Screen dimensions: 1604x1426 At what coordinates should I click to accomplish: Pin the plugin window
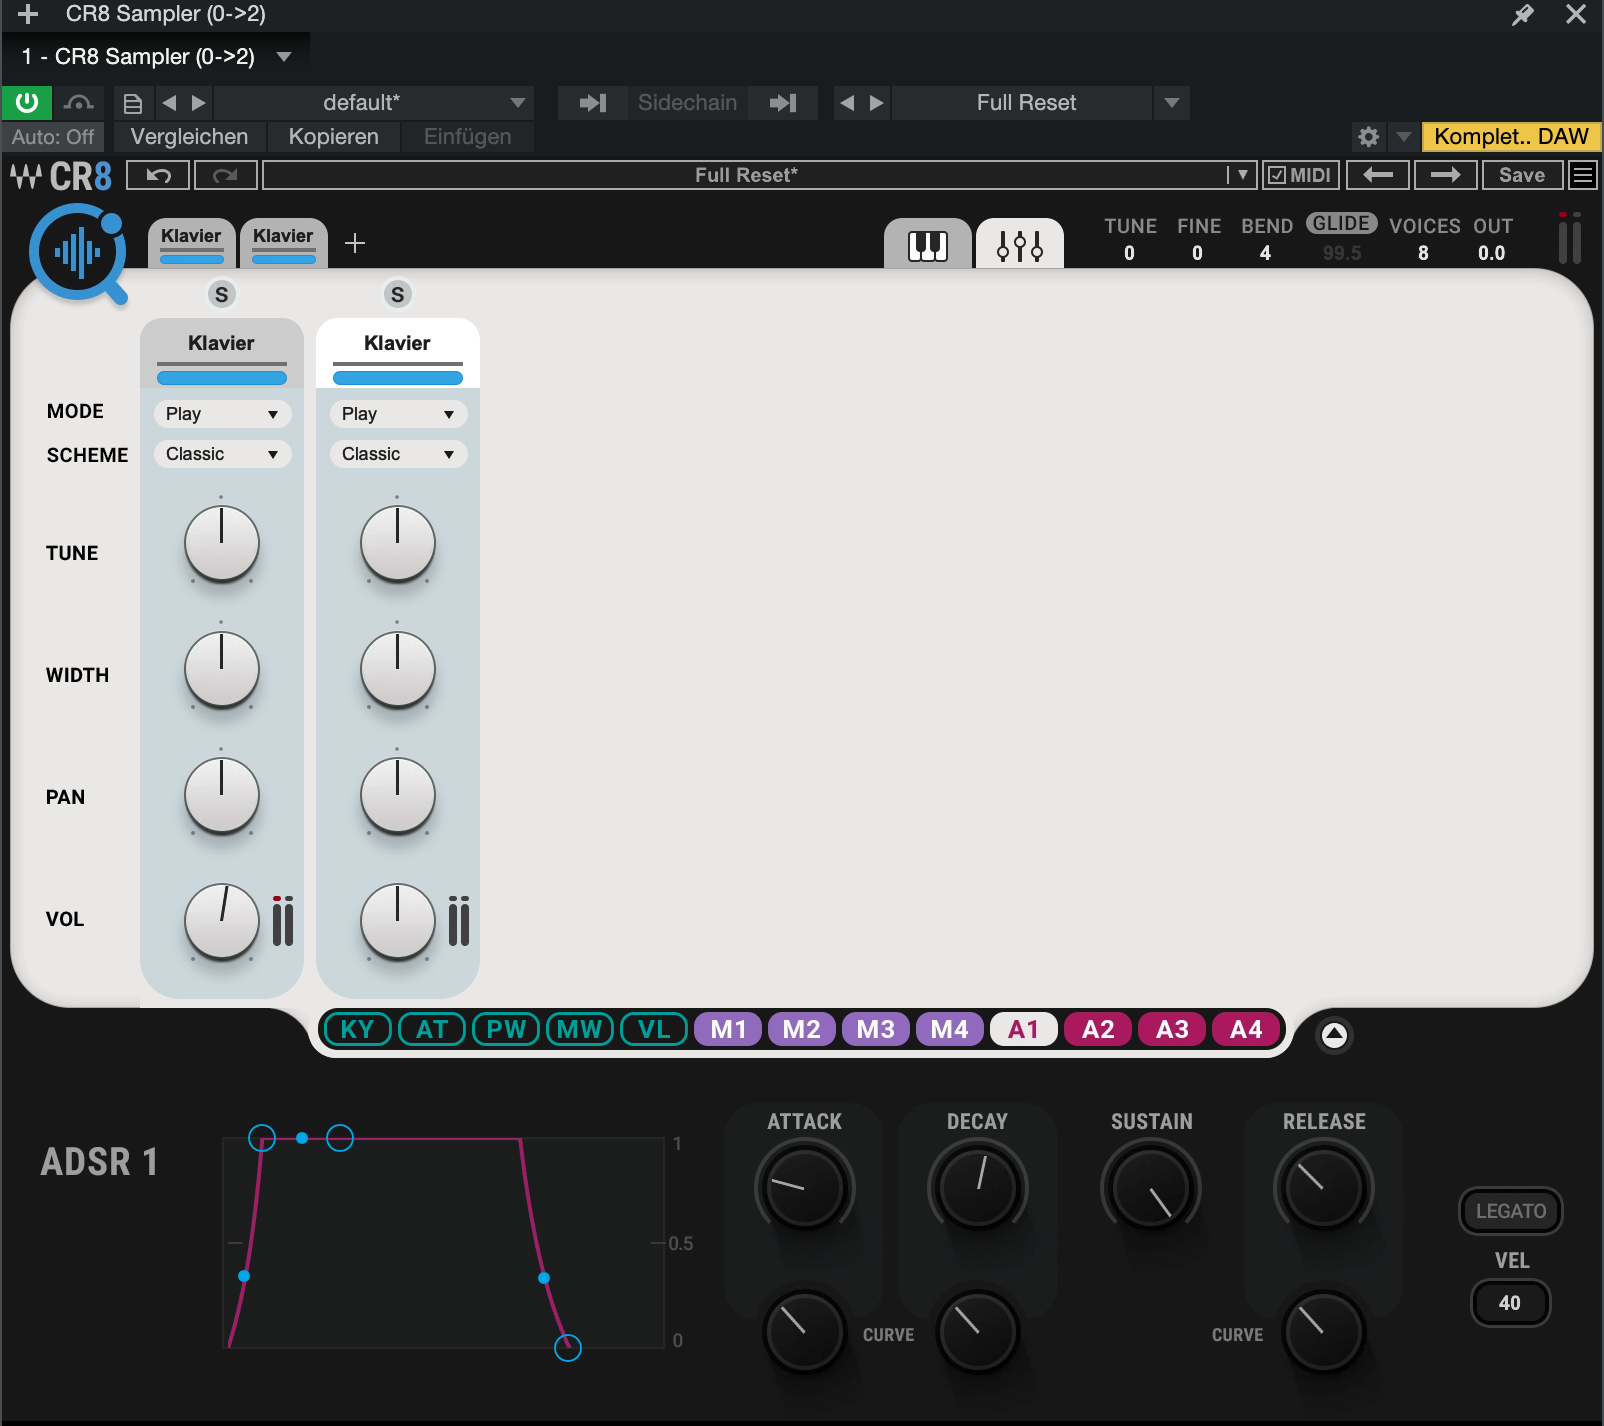(x=1522, y=14)
